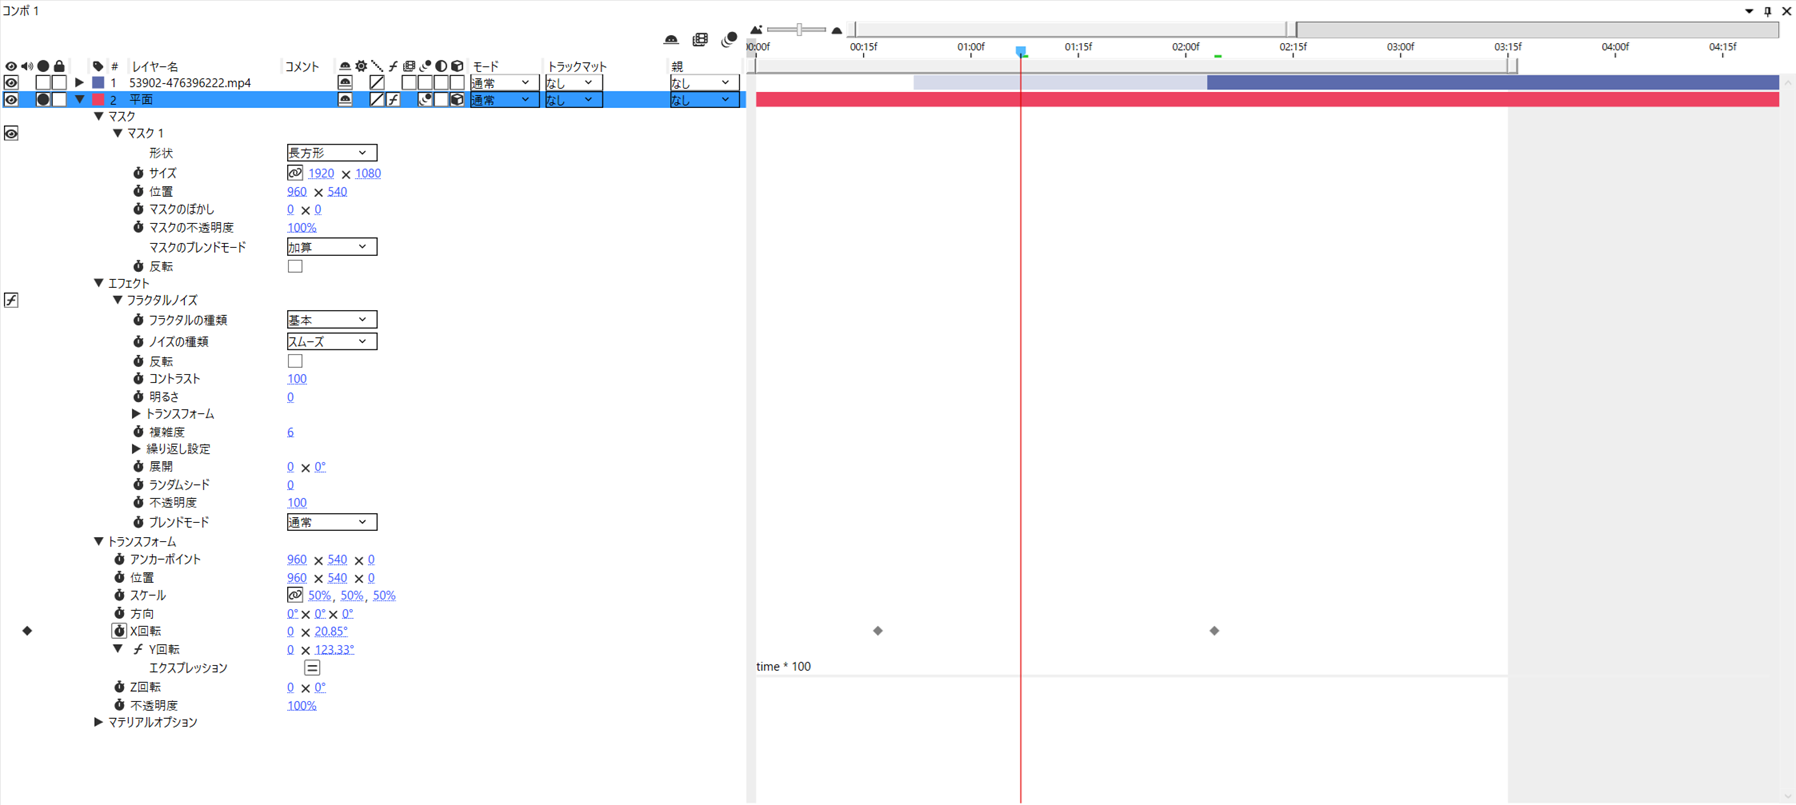Toggle motion blur switch on 平面 layer
This screenshot has height=805, width=1796.
point(425,100)
